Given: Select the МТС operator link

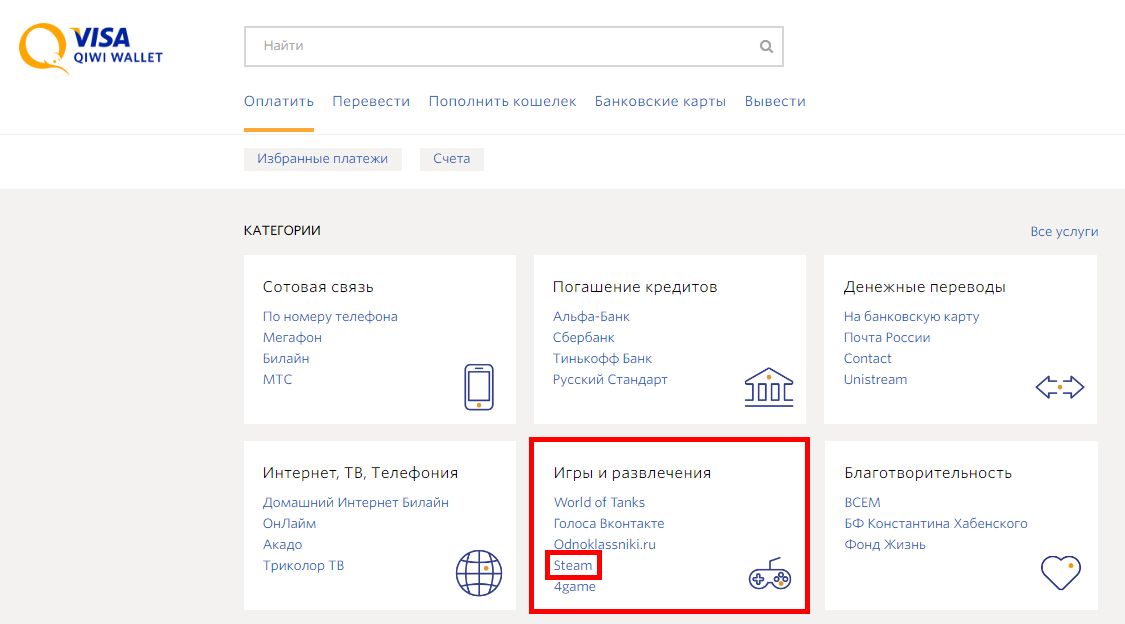Looking at the screenshot, I should 277,379.
